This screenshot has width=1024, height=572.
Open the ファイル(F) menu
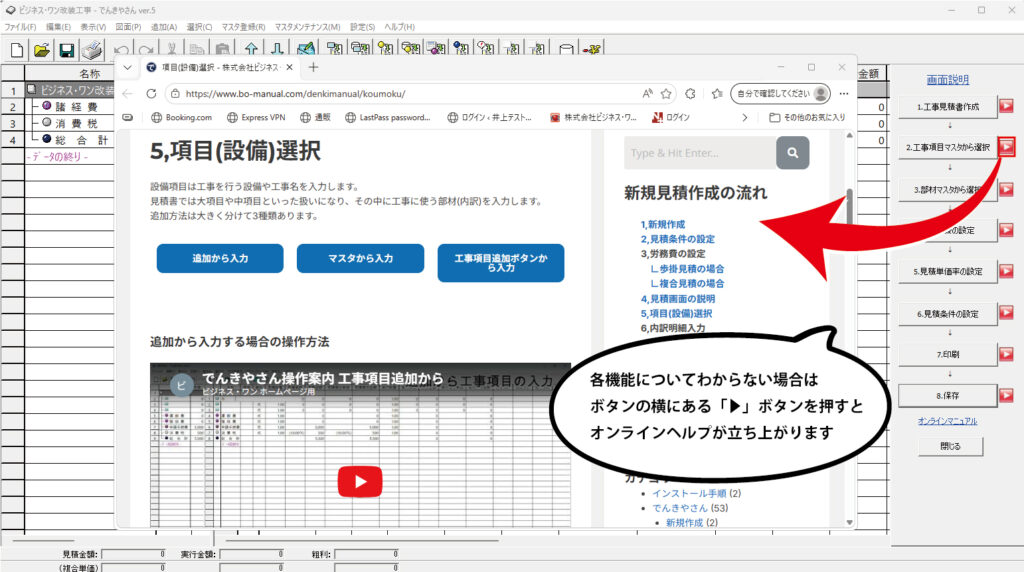point(20,27)
